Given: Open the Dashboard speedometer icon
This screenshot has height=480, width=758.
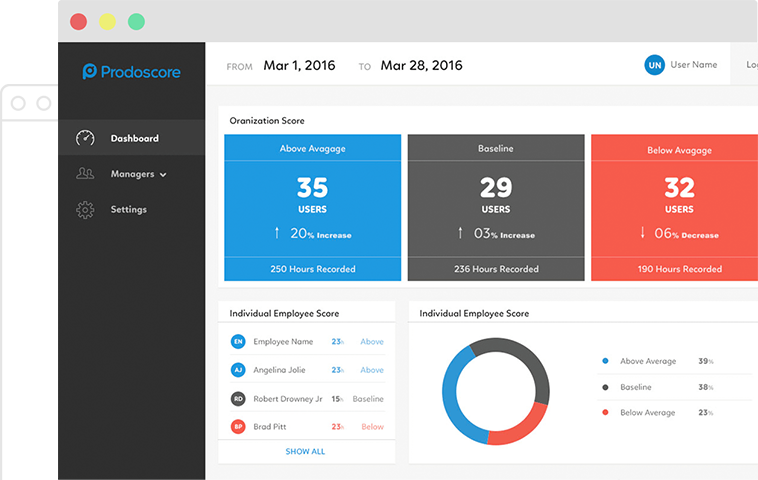Looking at the screenshot, I should click(x=85, y=138).
